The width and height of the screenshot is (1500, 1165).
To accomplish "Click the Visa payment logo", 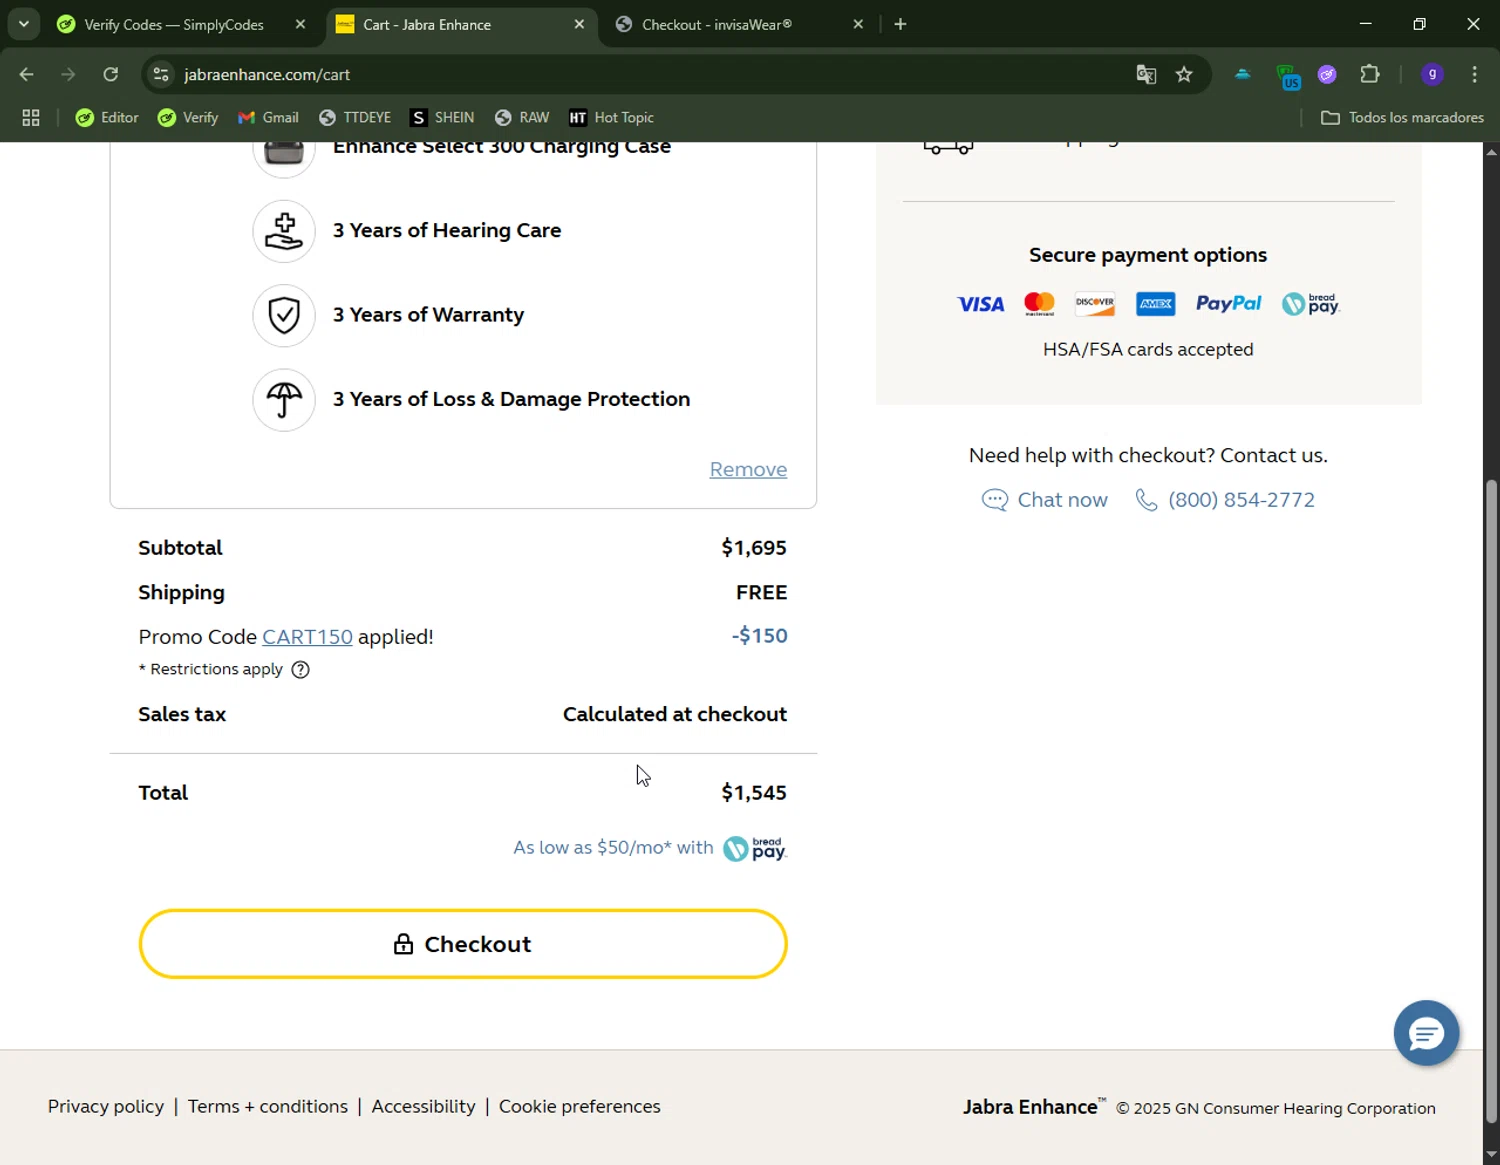I will tap(981, 304).
